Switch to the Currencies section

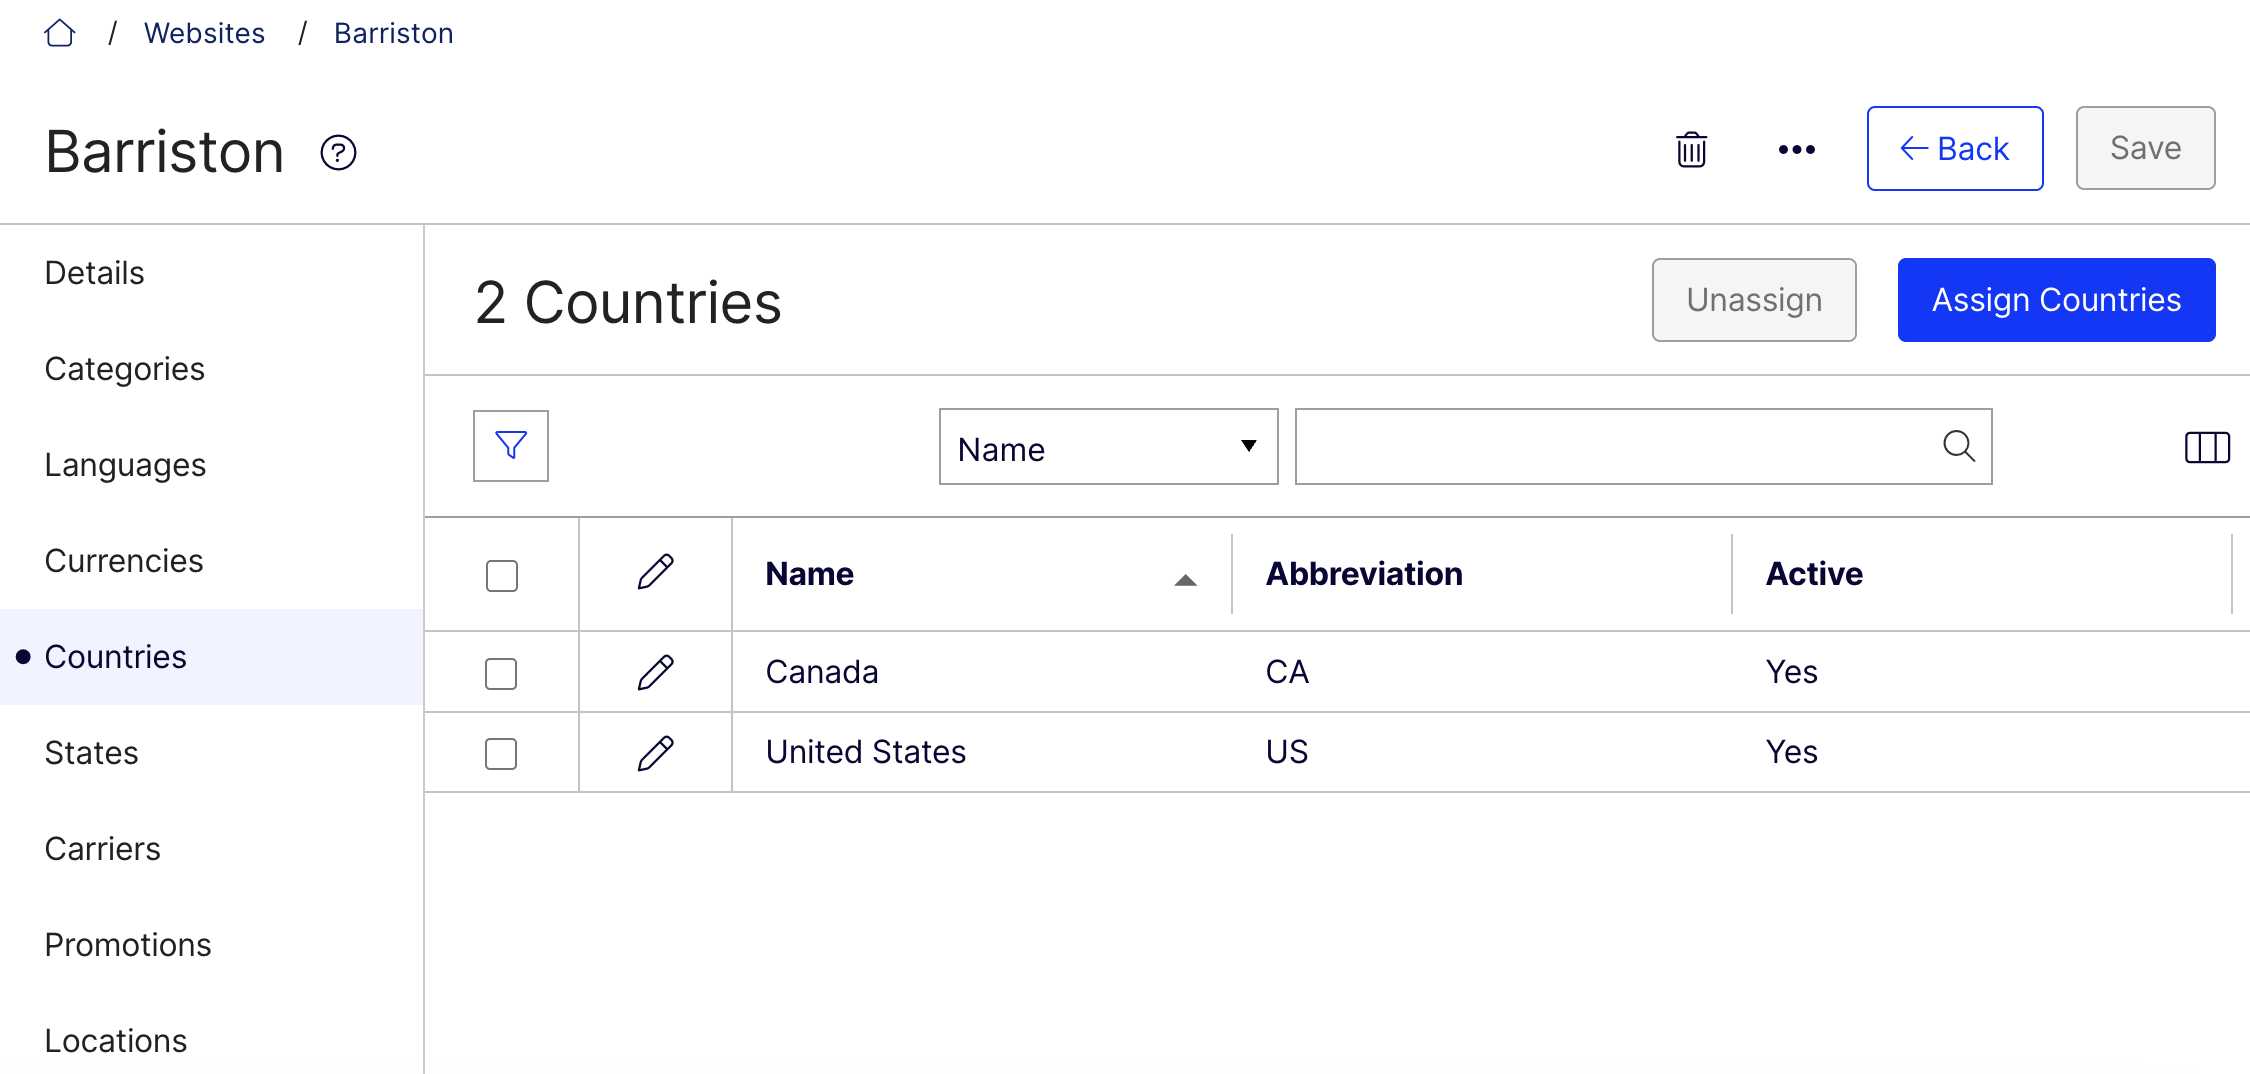pos(123,560)
